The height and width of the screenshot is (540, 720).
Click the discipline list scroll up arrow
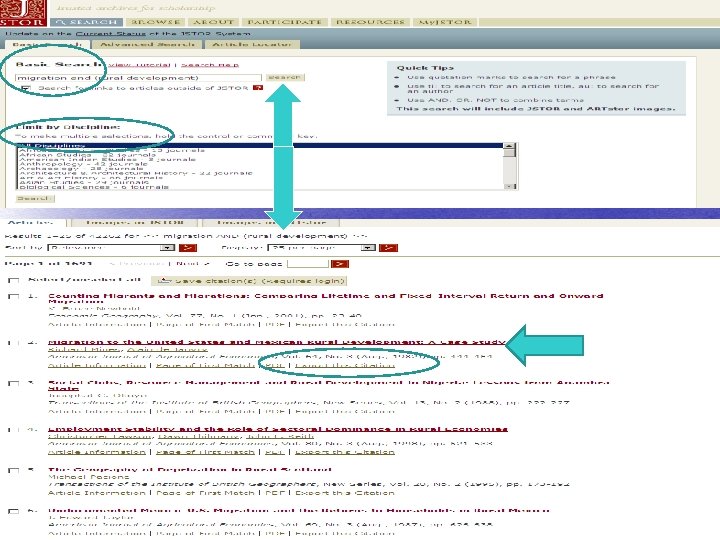[509, 146]
